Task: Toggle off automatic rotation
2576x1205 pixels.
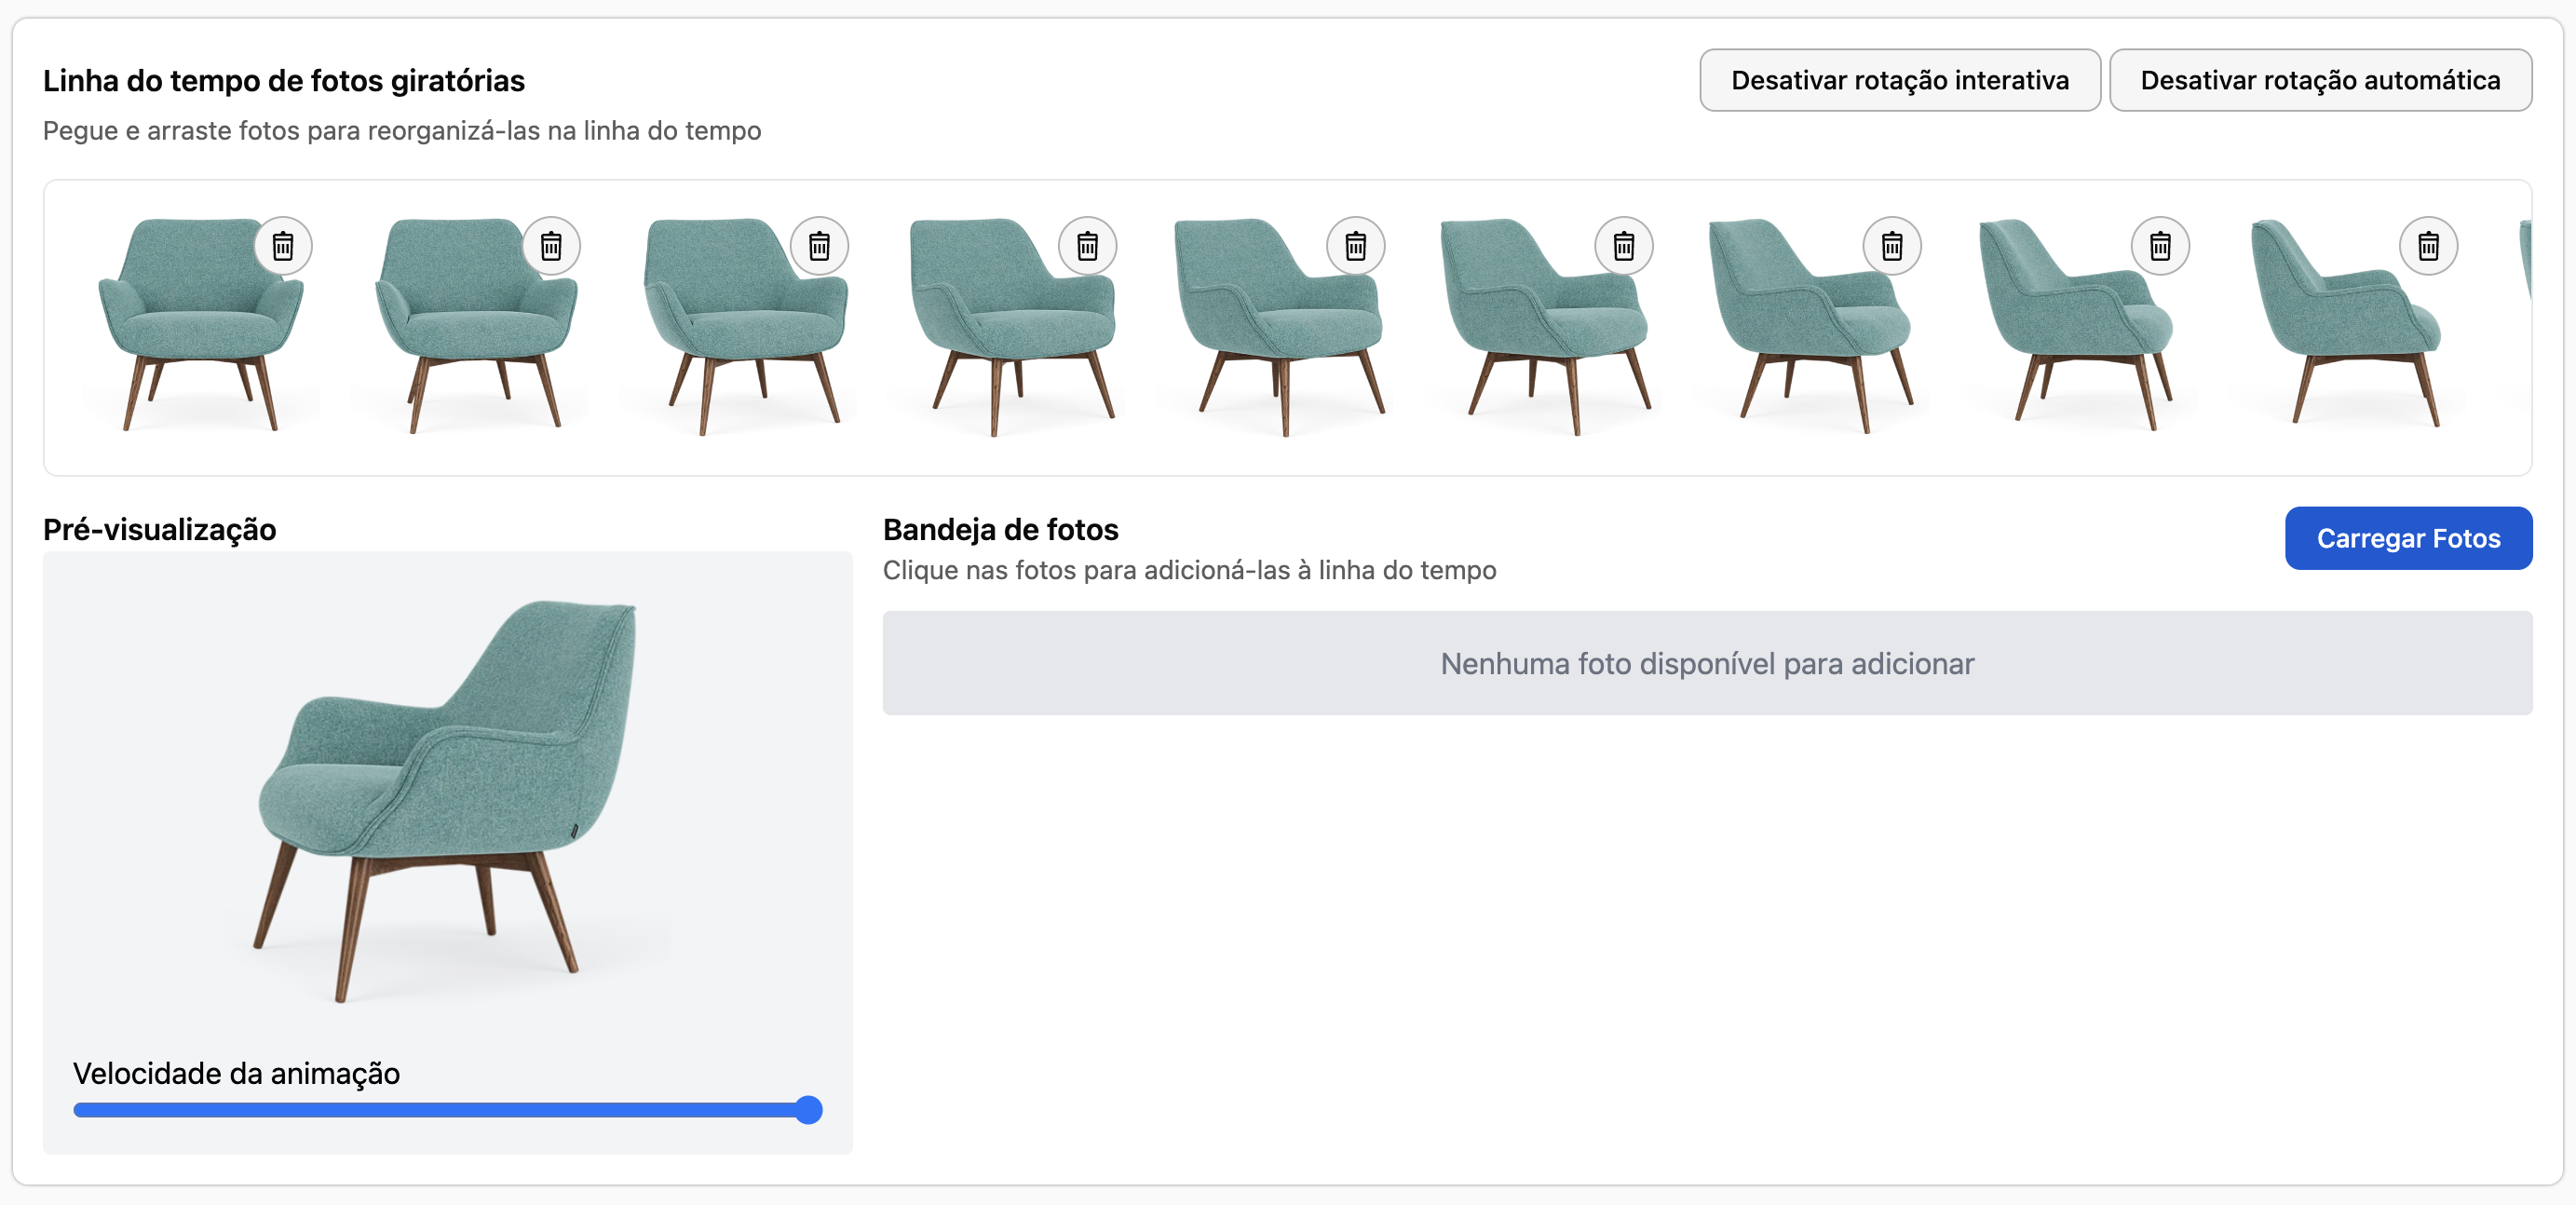Action: tap(2319, 80)
